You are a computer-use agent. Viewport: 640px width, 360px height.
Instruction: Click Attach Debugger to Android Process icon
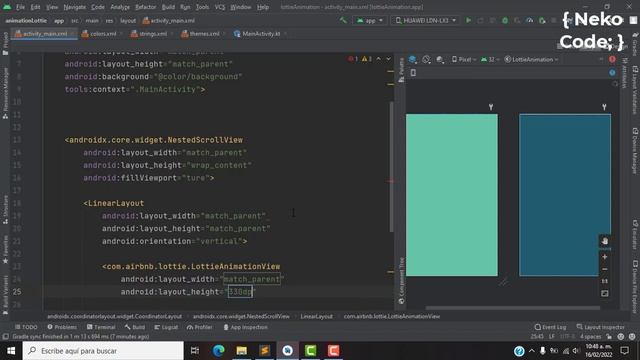(542, 20)
